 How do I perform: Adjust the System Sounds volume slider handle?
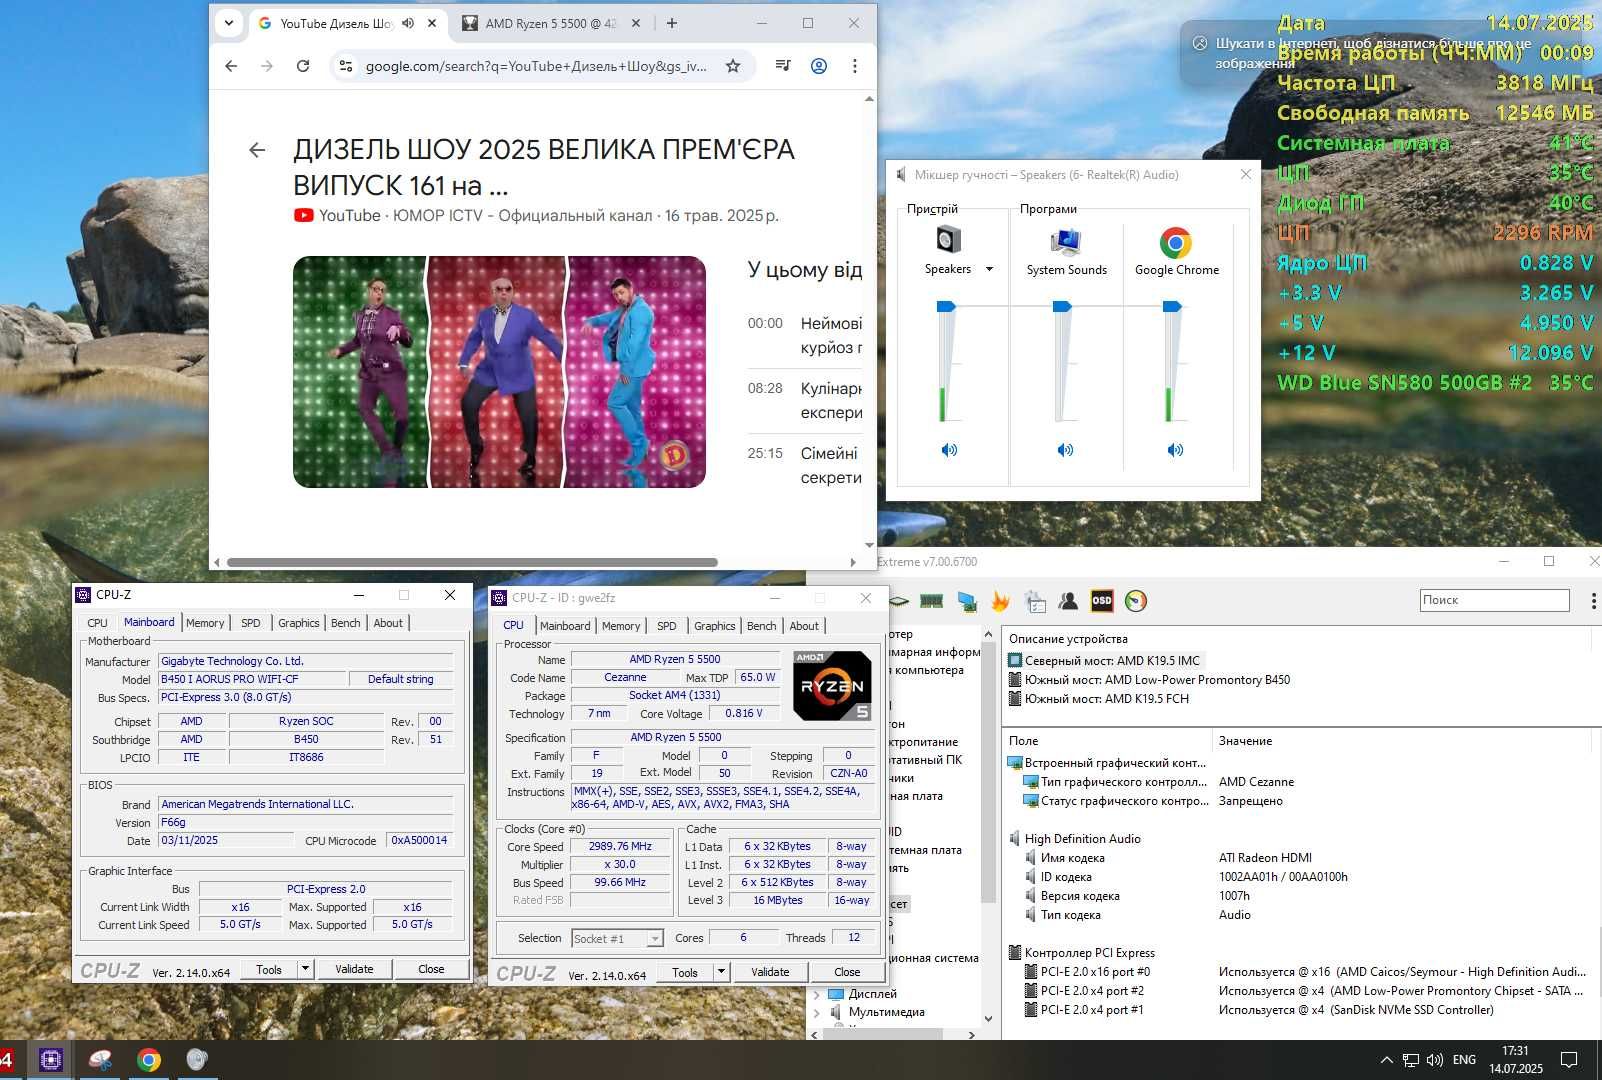1063,307
